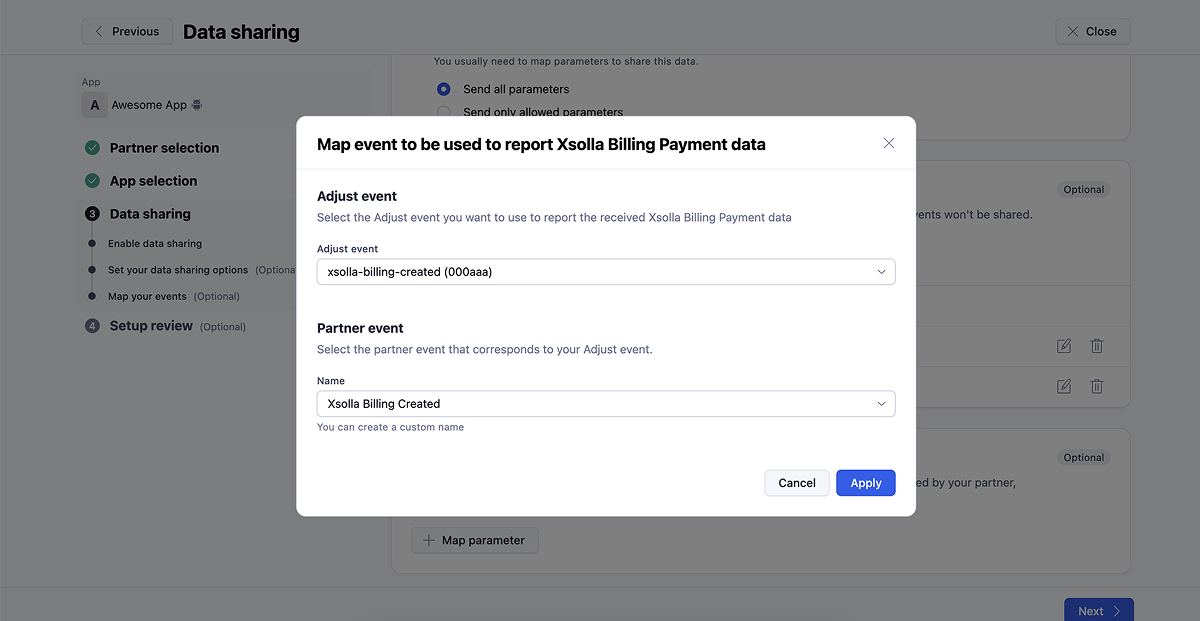The image size is (1200, 621).
Task: Close the map event dialog with X icon
Action: [889, 143]
